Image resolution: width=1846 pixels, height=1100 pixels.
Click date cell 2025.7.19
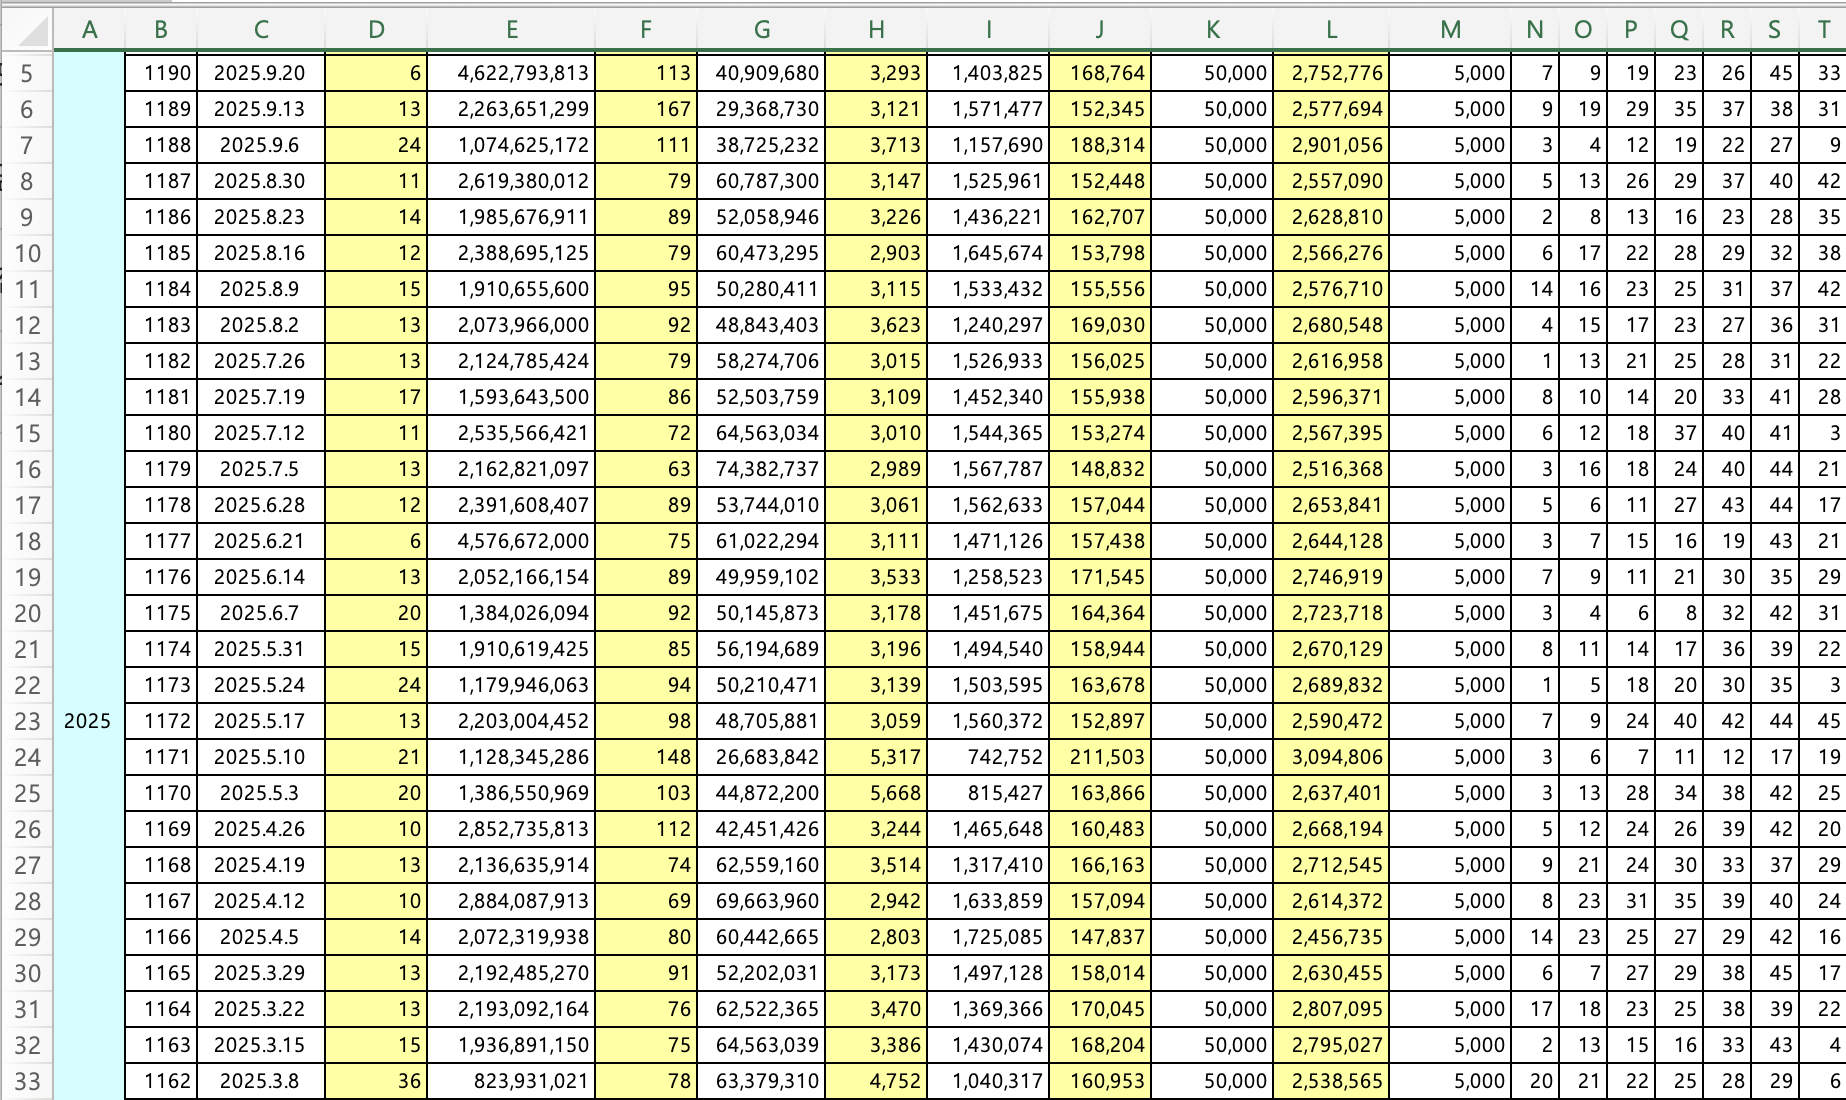(x=261, y=397)
